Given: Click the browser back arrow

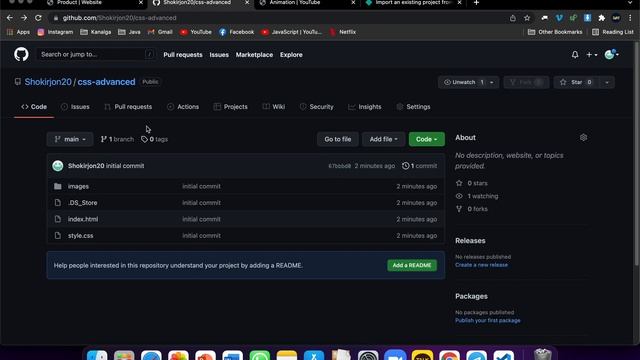Looking at the screenshot, I should point(9,18).
